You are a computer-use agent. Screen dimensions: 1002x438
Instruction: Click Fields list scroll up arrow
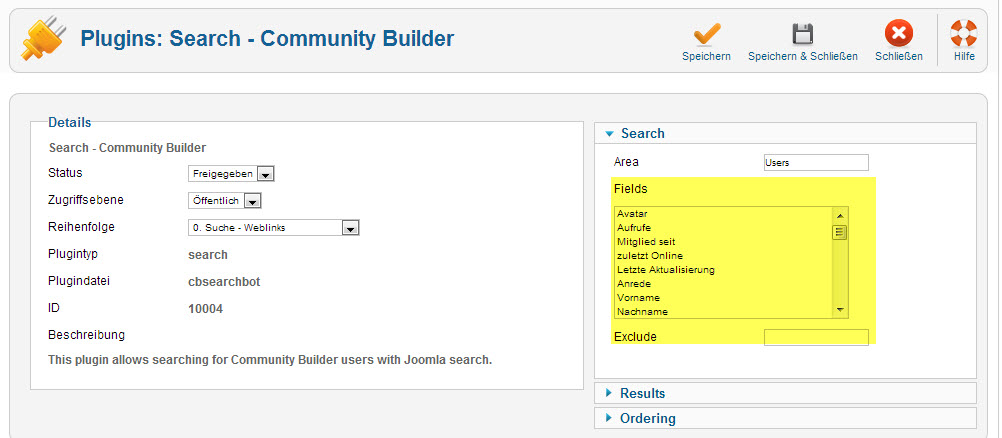click(x=840, y=214)
